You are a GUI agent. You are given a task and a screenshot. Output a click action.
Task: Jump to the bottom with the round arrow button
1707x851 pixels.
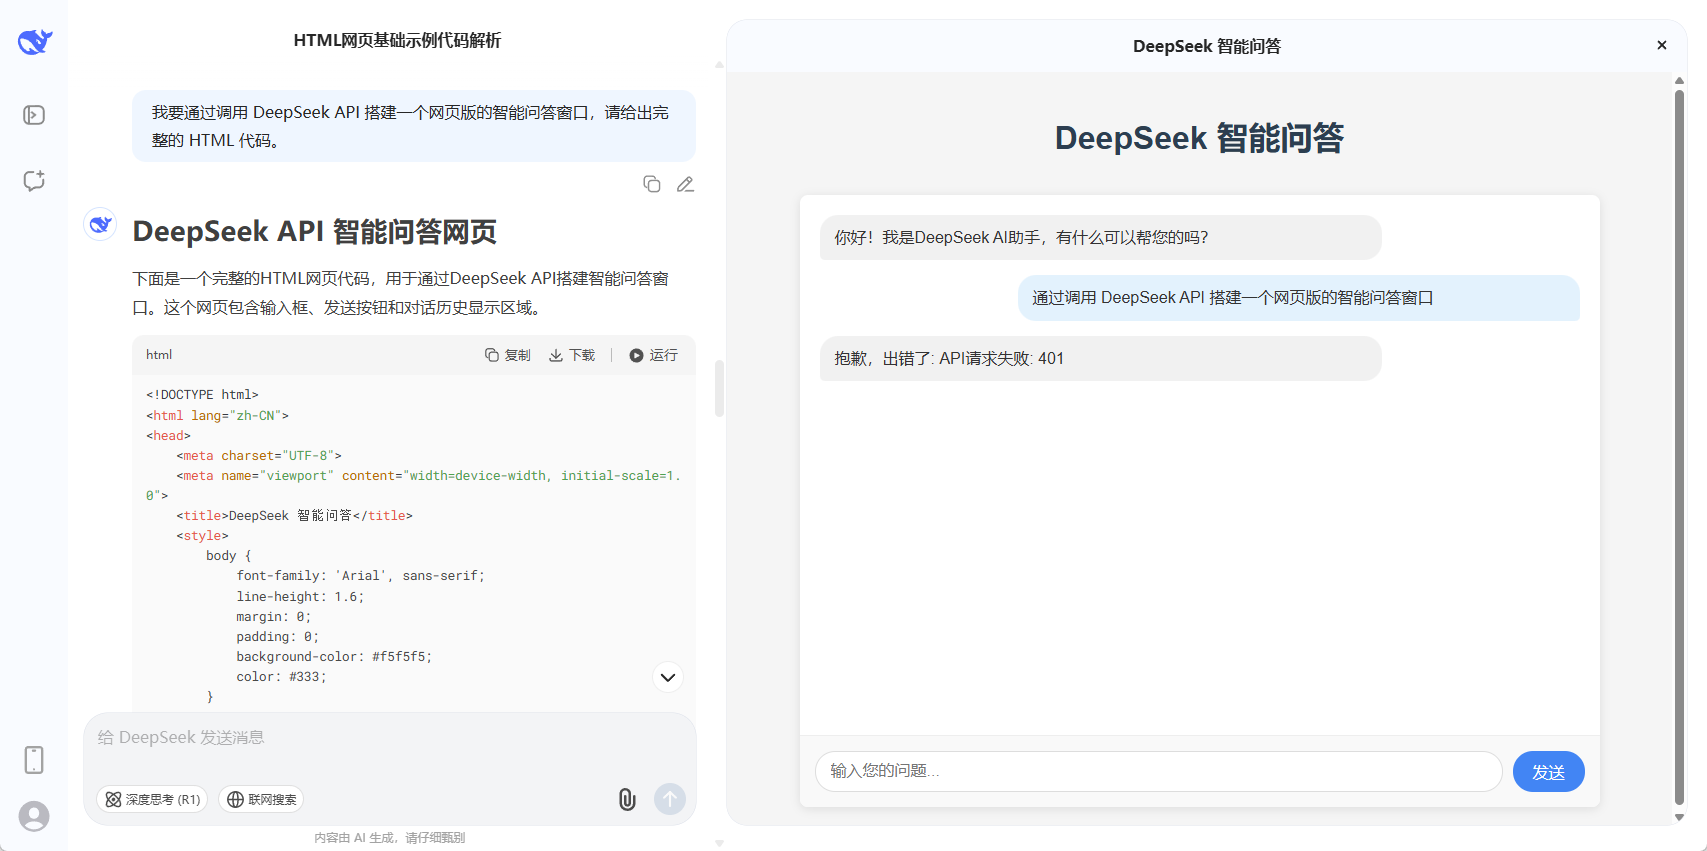click(x=668, y=677)
